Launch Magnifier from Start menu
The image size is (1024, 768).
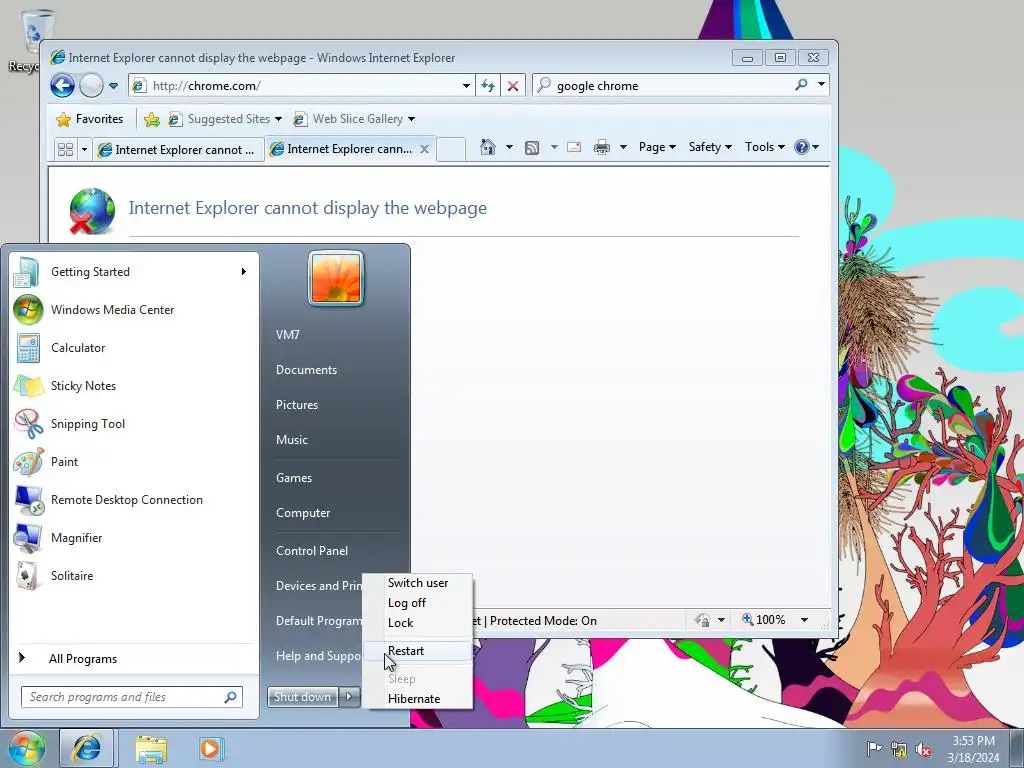click(133, 537)
